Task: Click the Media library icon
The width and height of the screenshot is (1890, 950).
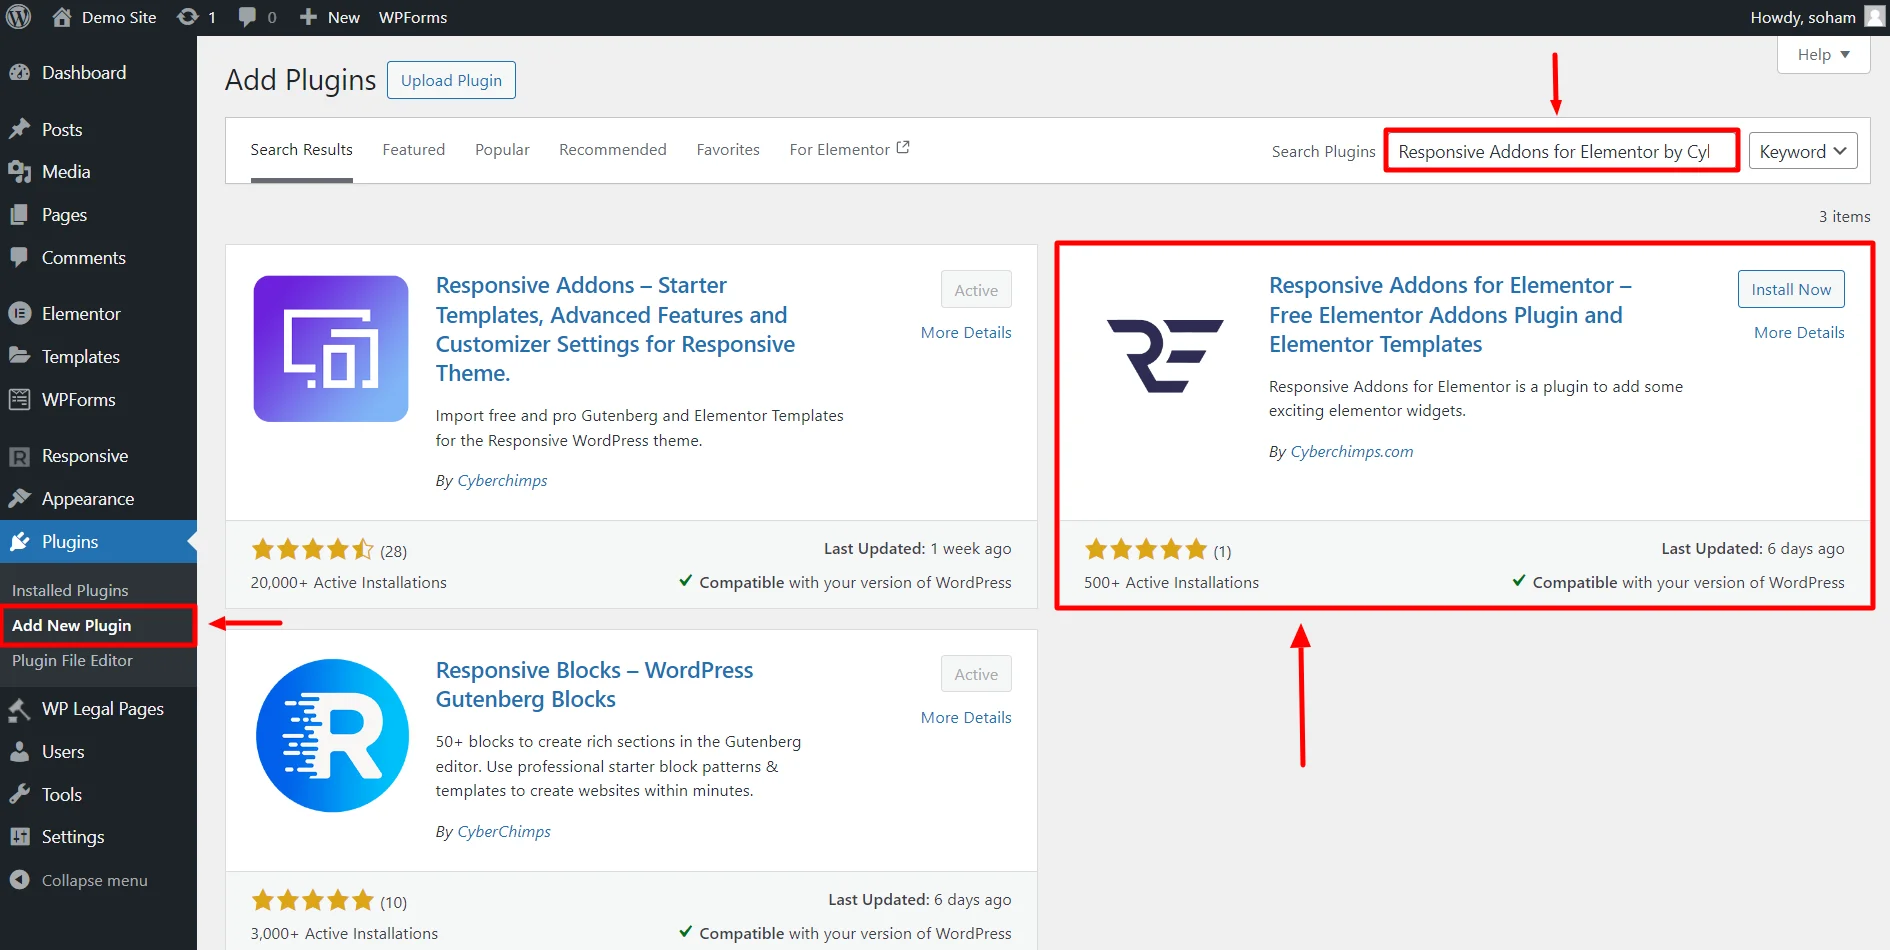Action: click(19, 172)
